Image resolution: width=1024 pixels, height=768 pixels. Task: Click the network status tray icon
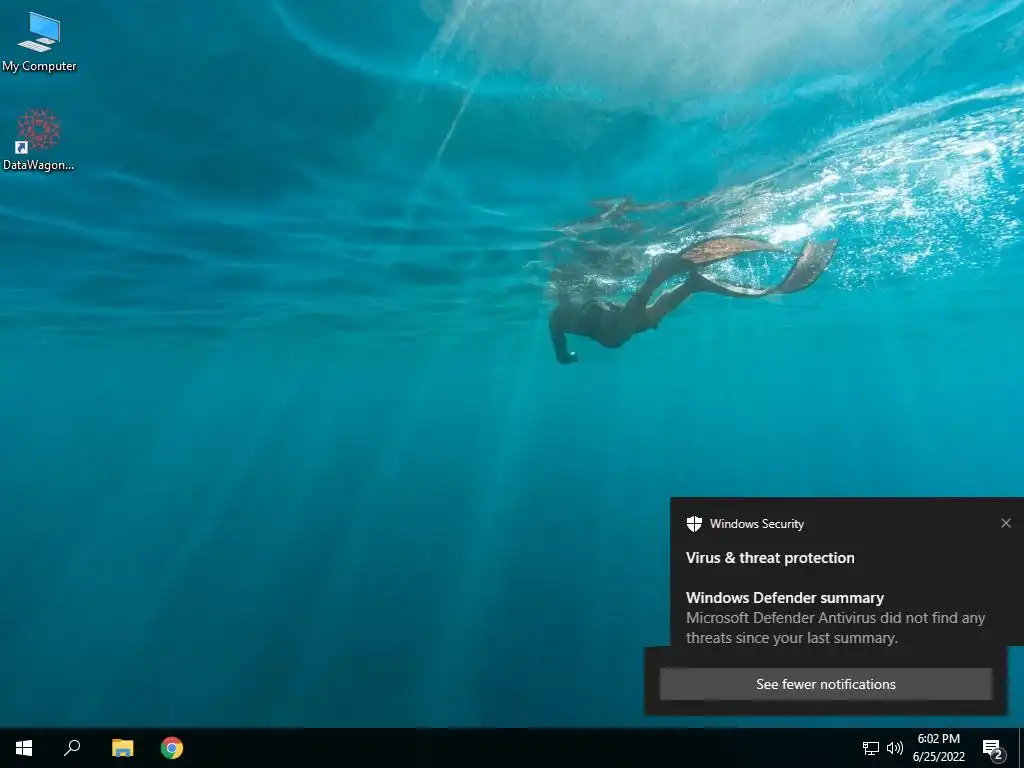point(871,748)
